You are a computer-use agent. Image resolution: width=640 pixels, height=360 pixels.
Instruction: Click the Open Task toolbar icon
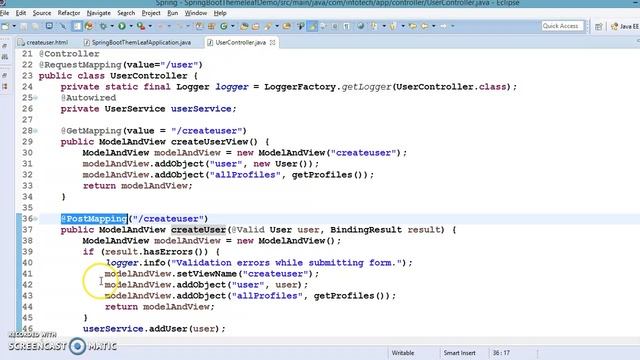pos(256,26)
